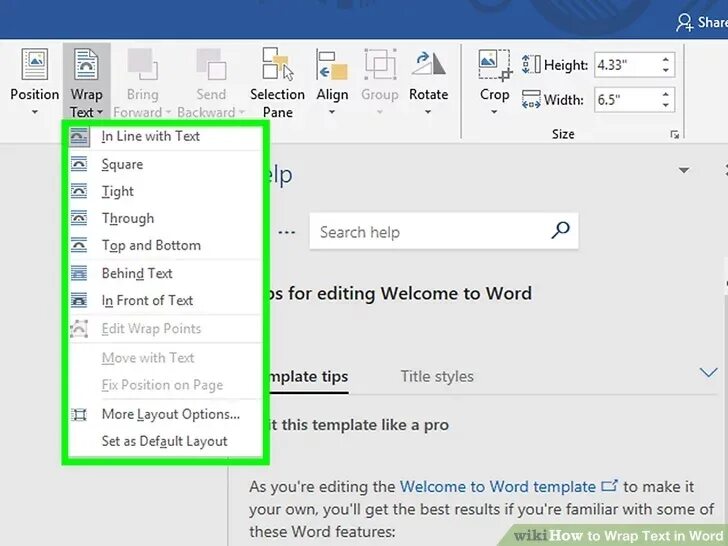
Task: Click the Width icon in Size group
Action: [531, 99]
